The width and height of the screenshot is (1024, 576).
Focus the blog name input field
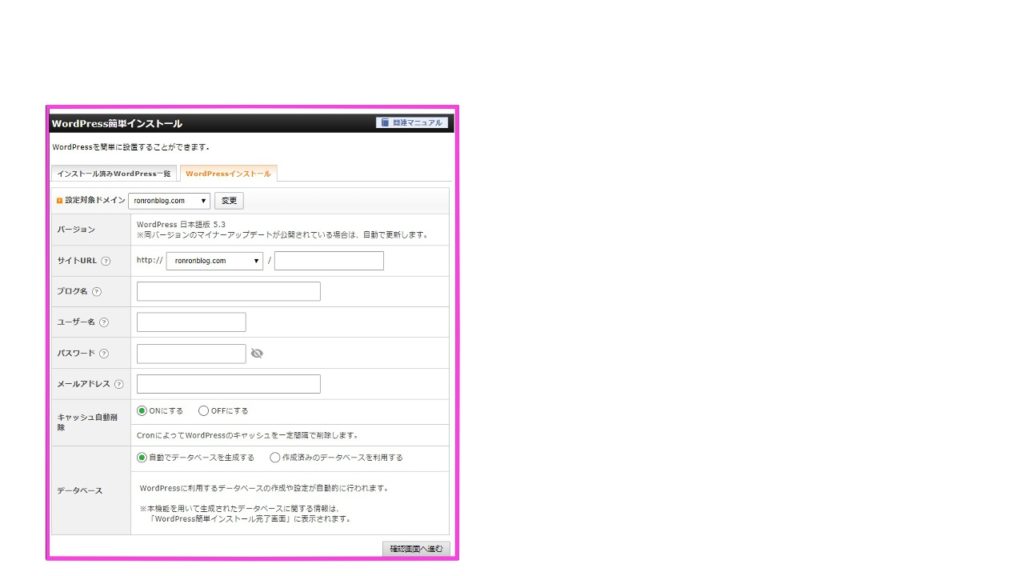click(x=229, y=291)
